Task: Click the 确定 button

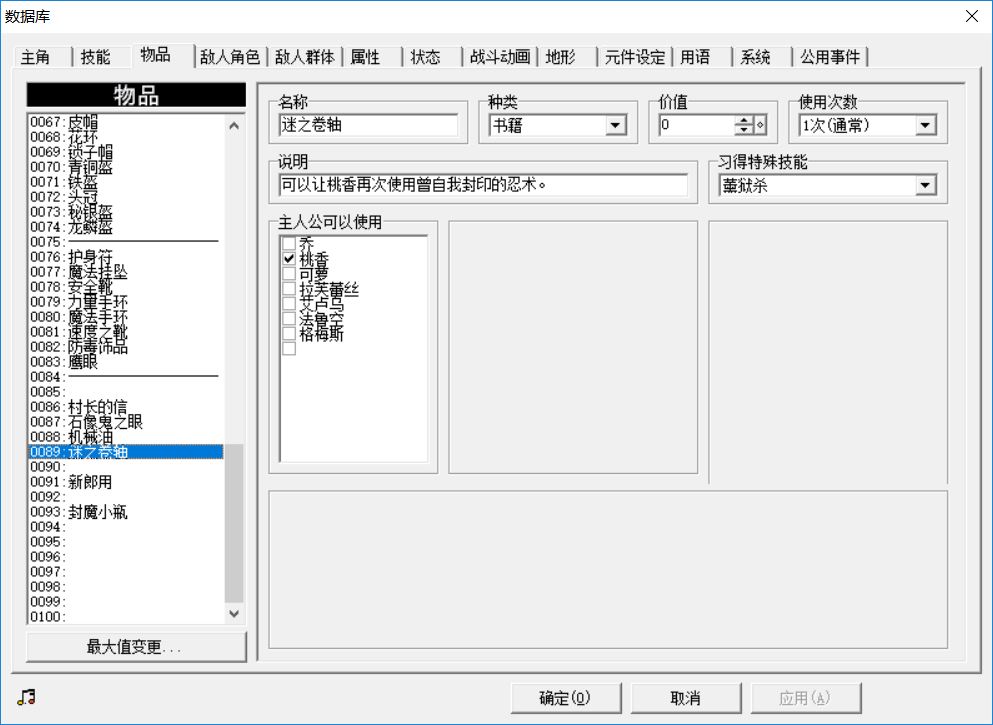Action: click(x=565, y=698)
